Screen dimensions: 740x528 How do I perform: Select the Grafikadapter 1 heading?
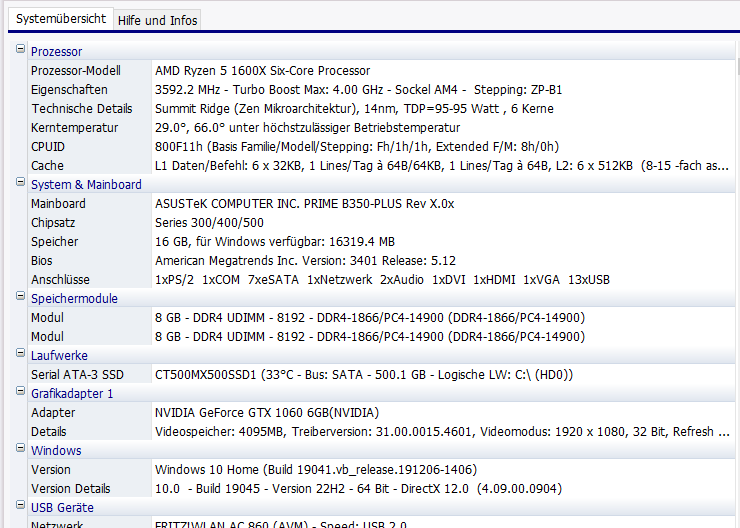pyautogui.click(x=72, y=394)
